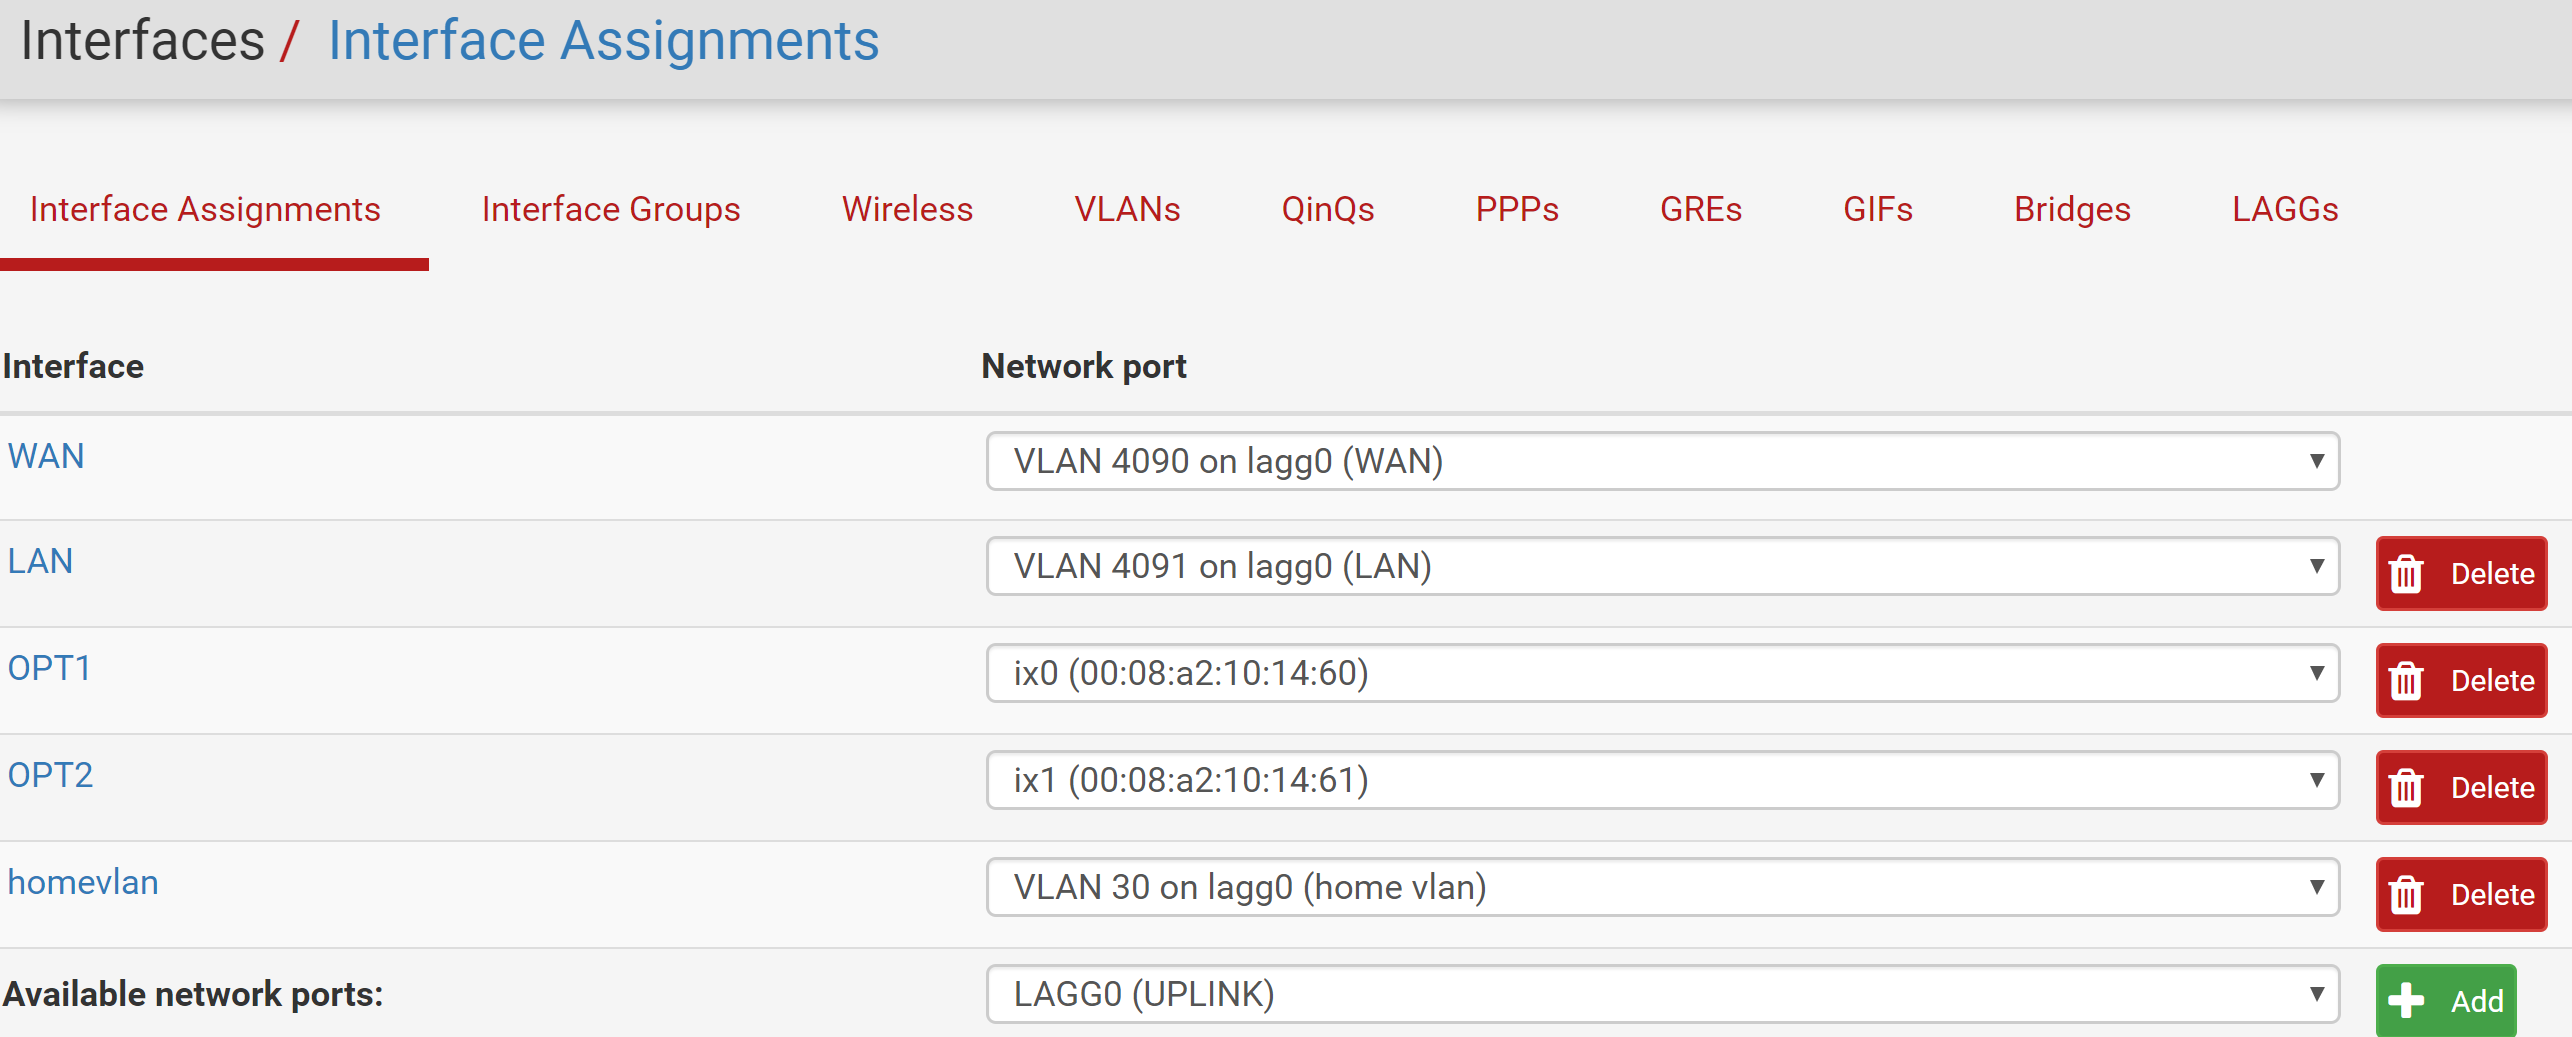The height and width of the screenshot is (1037, 2572).
Task: Expand the OPT1 ix0 port dropdown
Action: pos(1662,673)
